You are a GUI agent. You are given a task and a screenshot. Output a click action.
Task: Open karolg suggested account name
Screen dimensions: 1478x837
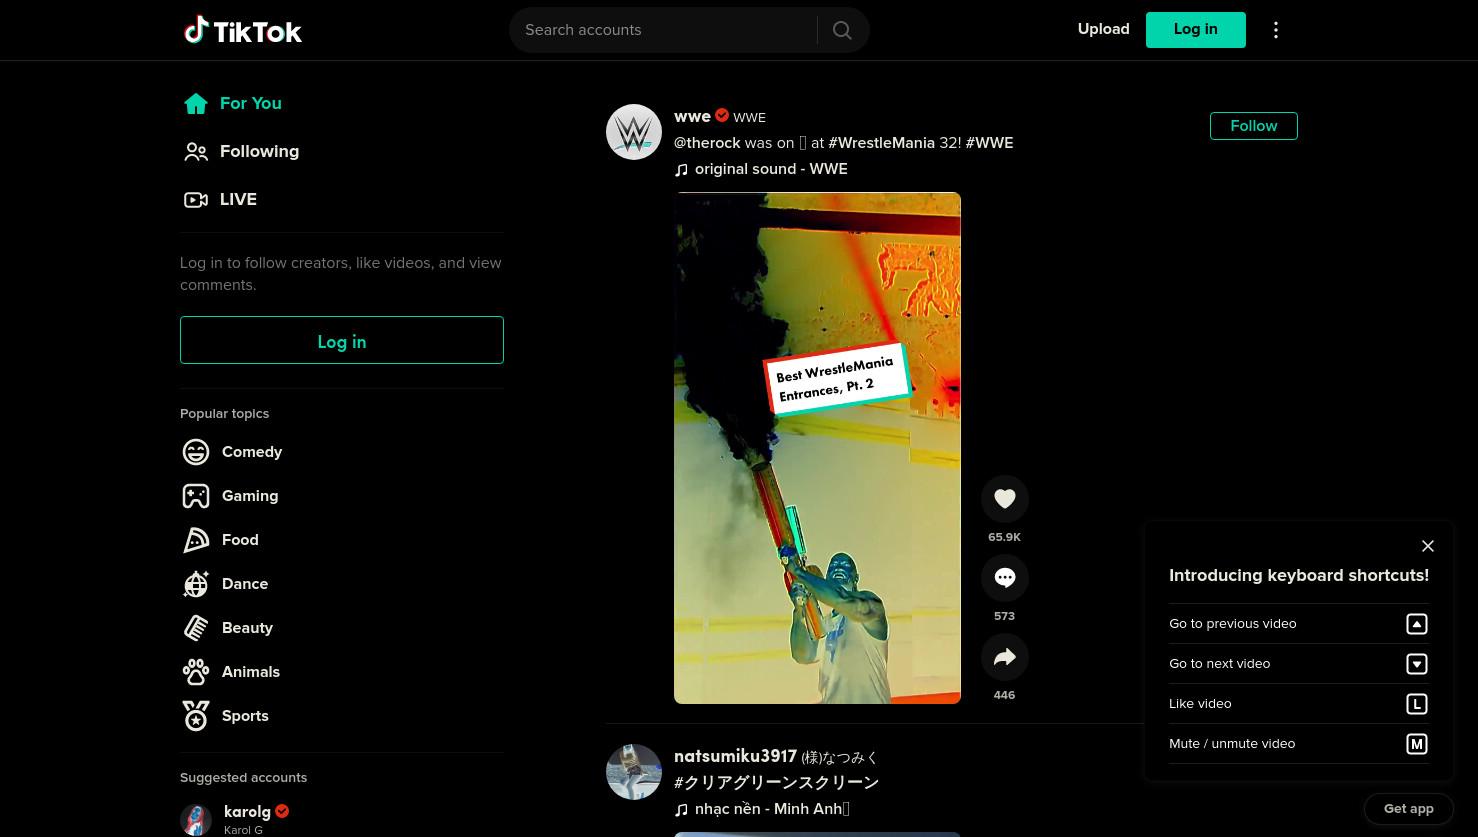pos(247,812)
